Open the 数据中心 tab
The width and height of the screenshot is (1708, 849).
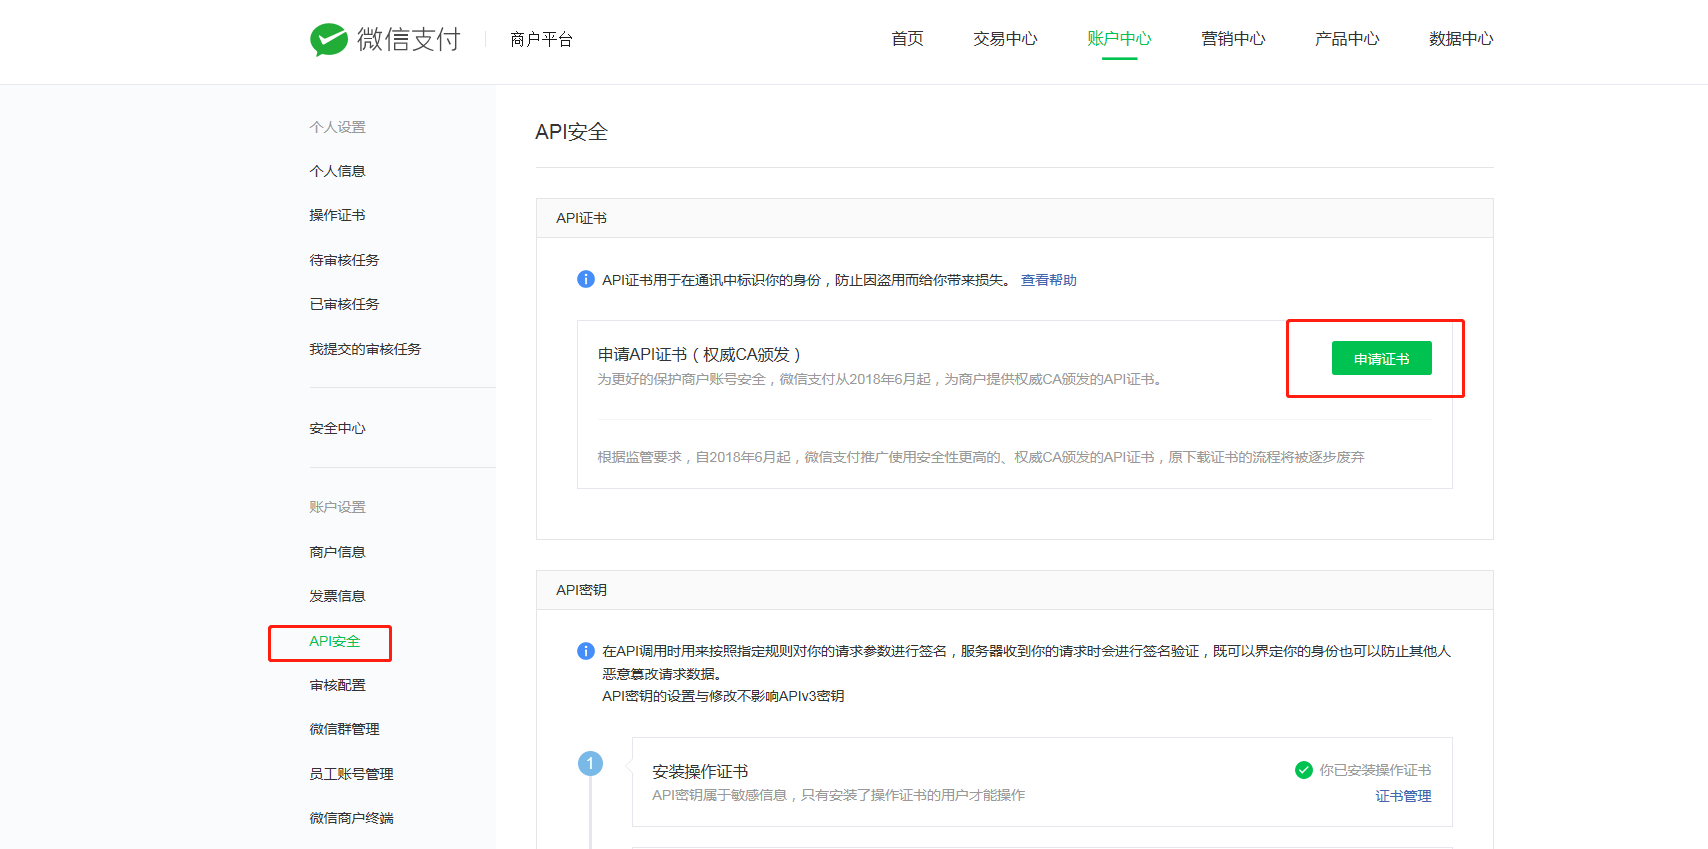pos(1462,39)
